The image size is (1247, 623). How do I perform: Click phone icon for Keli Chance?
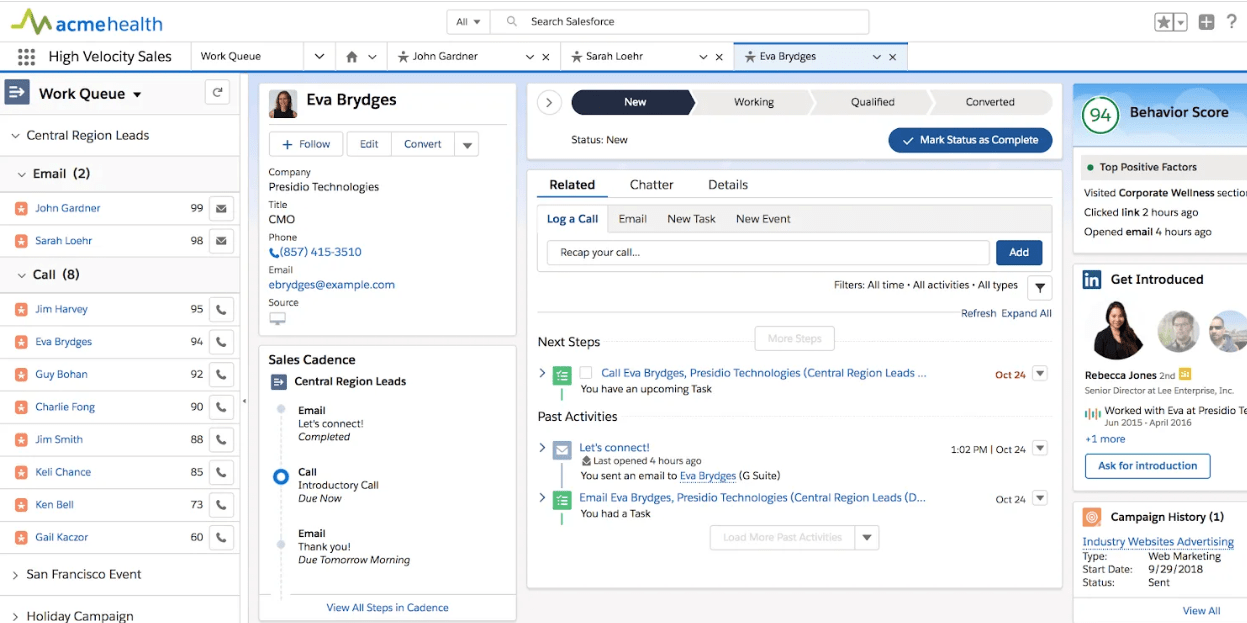tap(221, 472)
